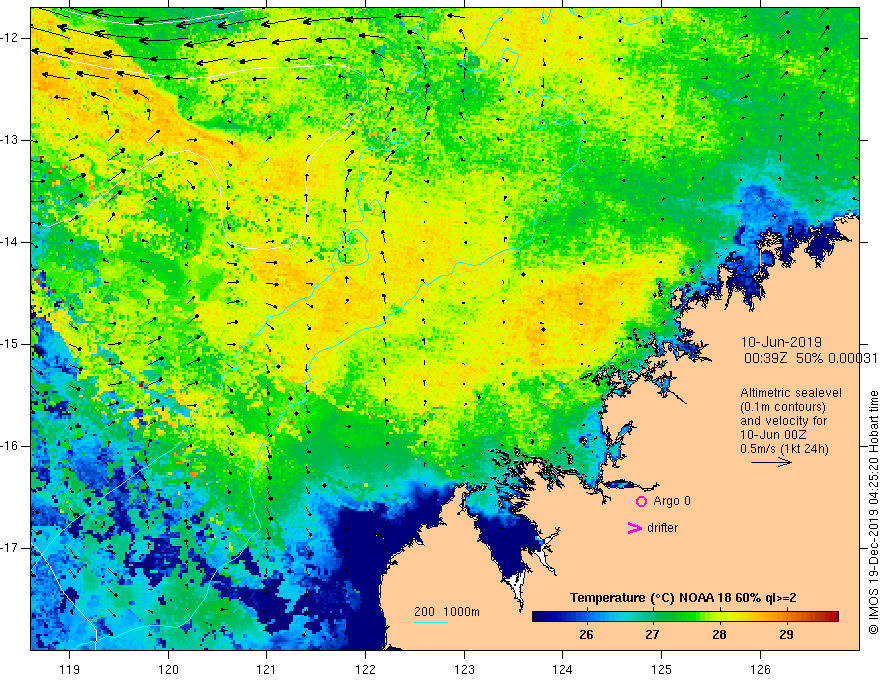Screen dimensions: 880x680
Task: Click the magenta Argo 0 circle marker
Action: click(x=641, y=501)
